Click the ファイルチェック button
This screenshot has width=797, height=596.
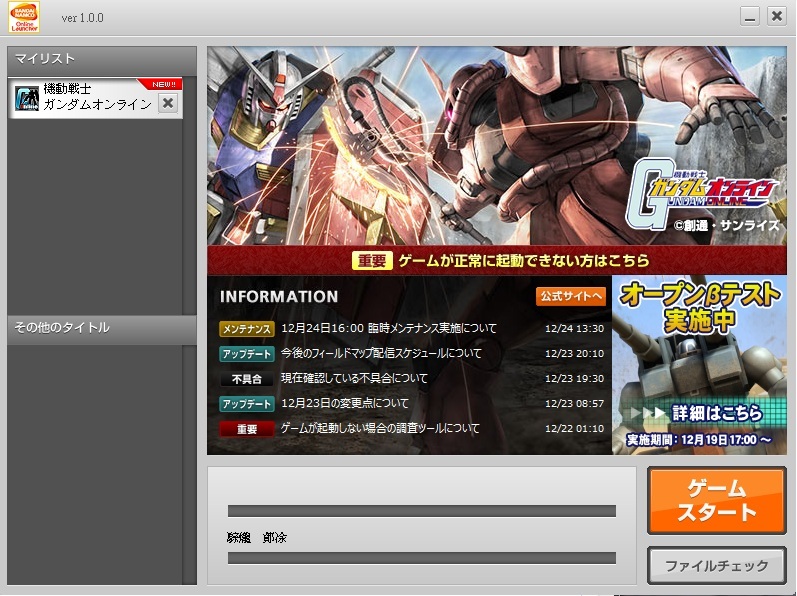click(717, 566)
